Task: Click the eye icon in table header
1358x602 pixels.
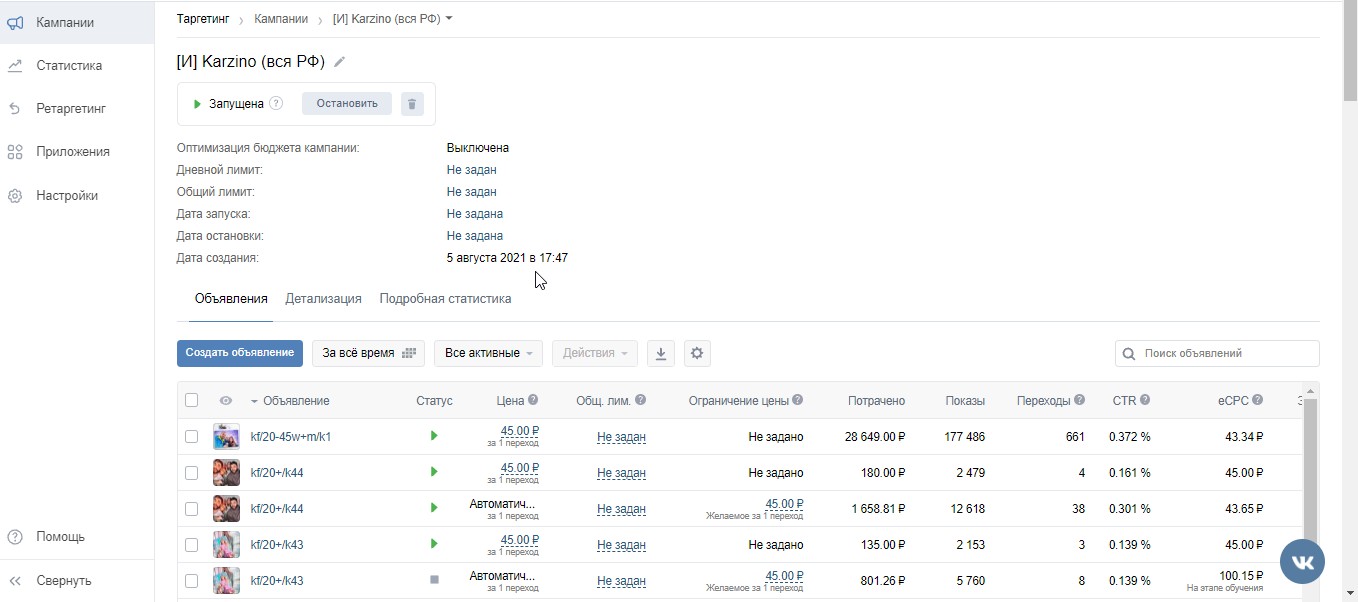Action: pyautogui.click(x=226, y=401)
